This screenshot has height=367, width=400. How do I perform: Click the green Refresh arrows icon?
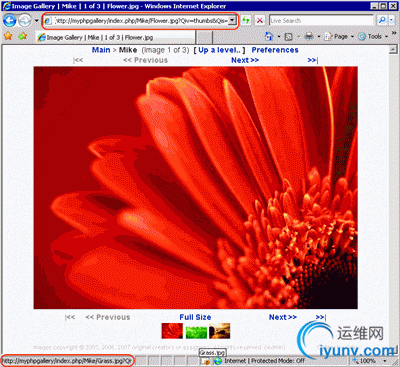(246, 21)
